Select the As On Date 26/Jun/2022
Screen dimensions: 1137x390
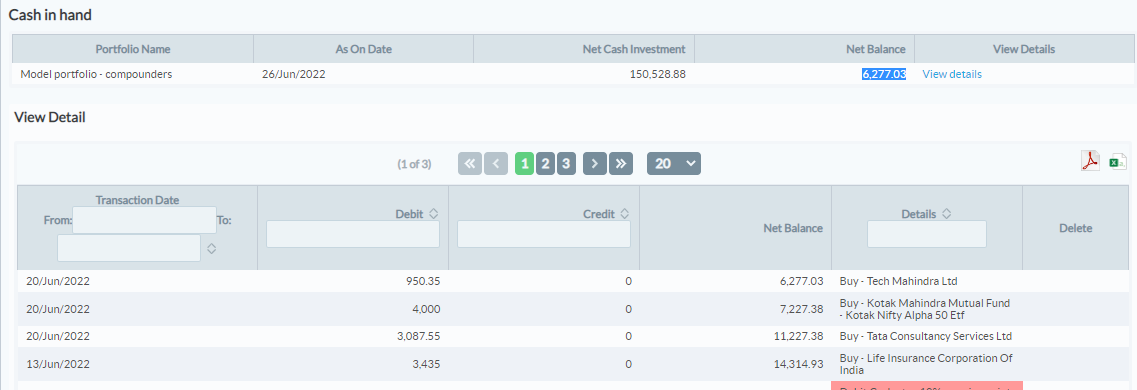(294, 74)
